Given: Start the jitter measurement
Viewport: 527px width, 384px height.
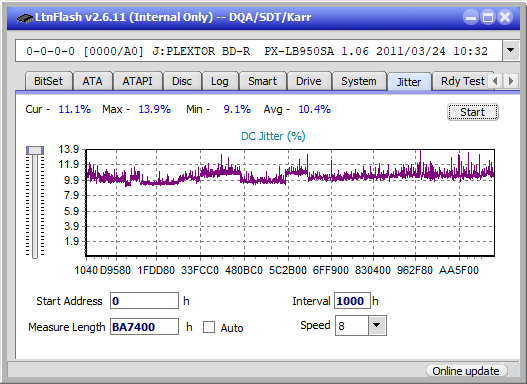Looking at the screenshot, I should pyautogui.click(x=473, y=112).
